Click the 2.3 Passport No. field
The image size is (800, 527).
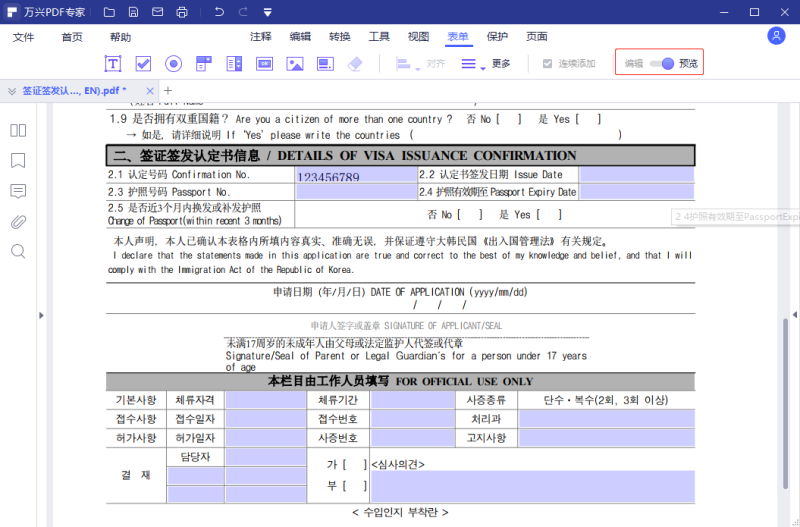(356, 192)
